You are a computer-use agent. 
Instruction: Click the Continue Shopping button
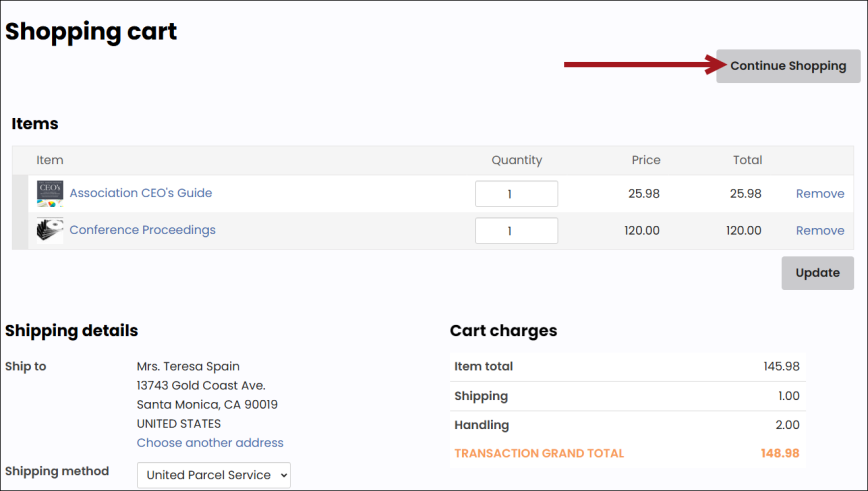(788, 66)
